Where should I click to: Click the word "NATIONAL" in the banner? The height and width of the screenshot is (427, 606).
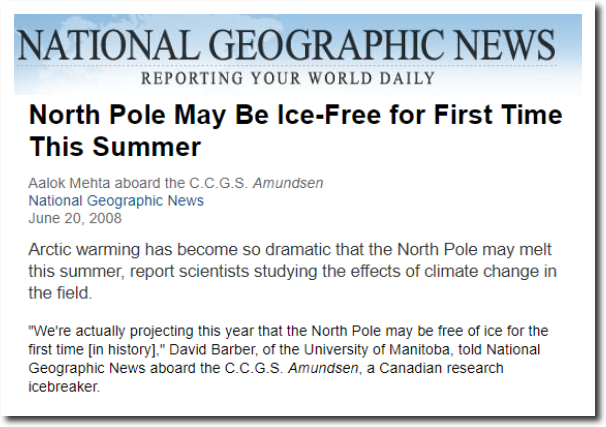tap(109, 45)
